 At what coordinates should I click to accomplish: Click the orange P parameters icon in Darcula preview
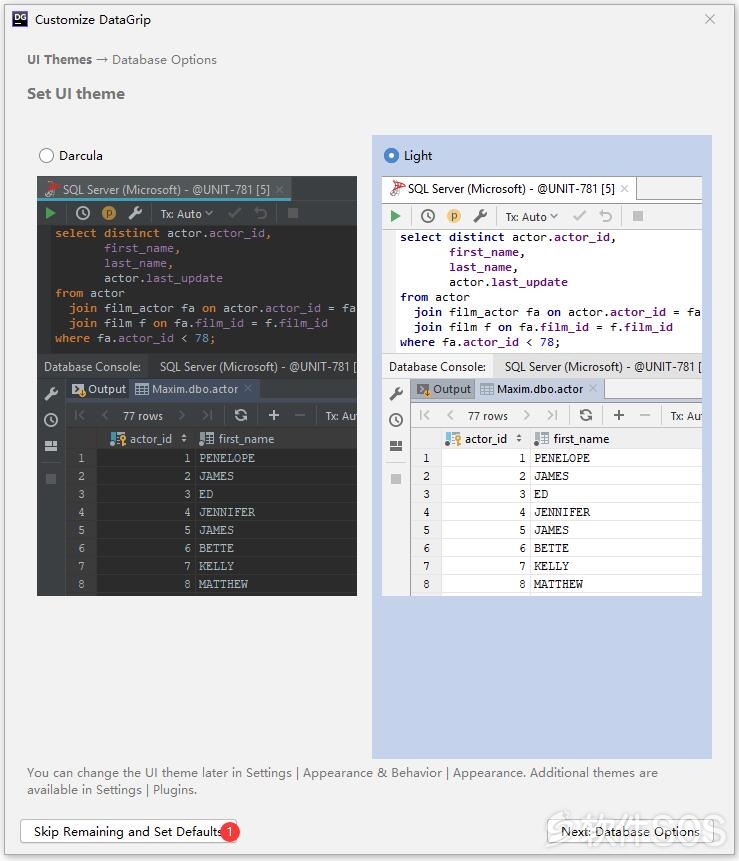[109, 213]
